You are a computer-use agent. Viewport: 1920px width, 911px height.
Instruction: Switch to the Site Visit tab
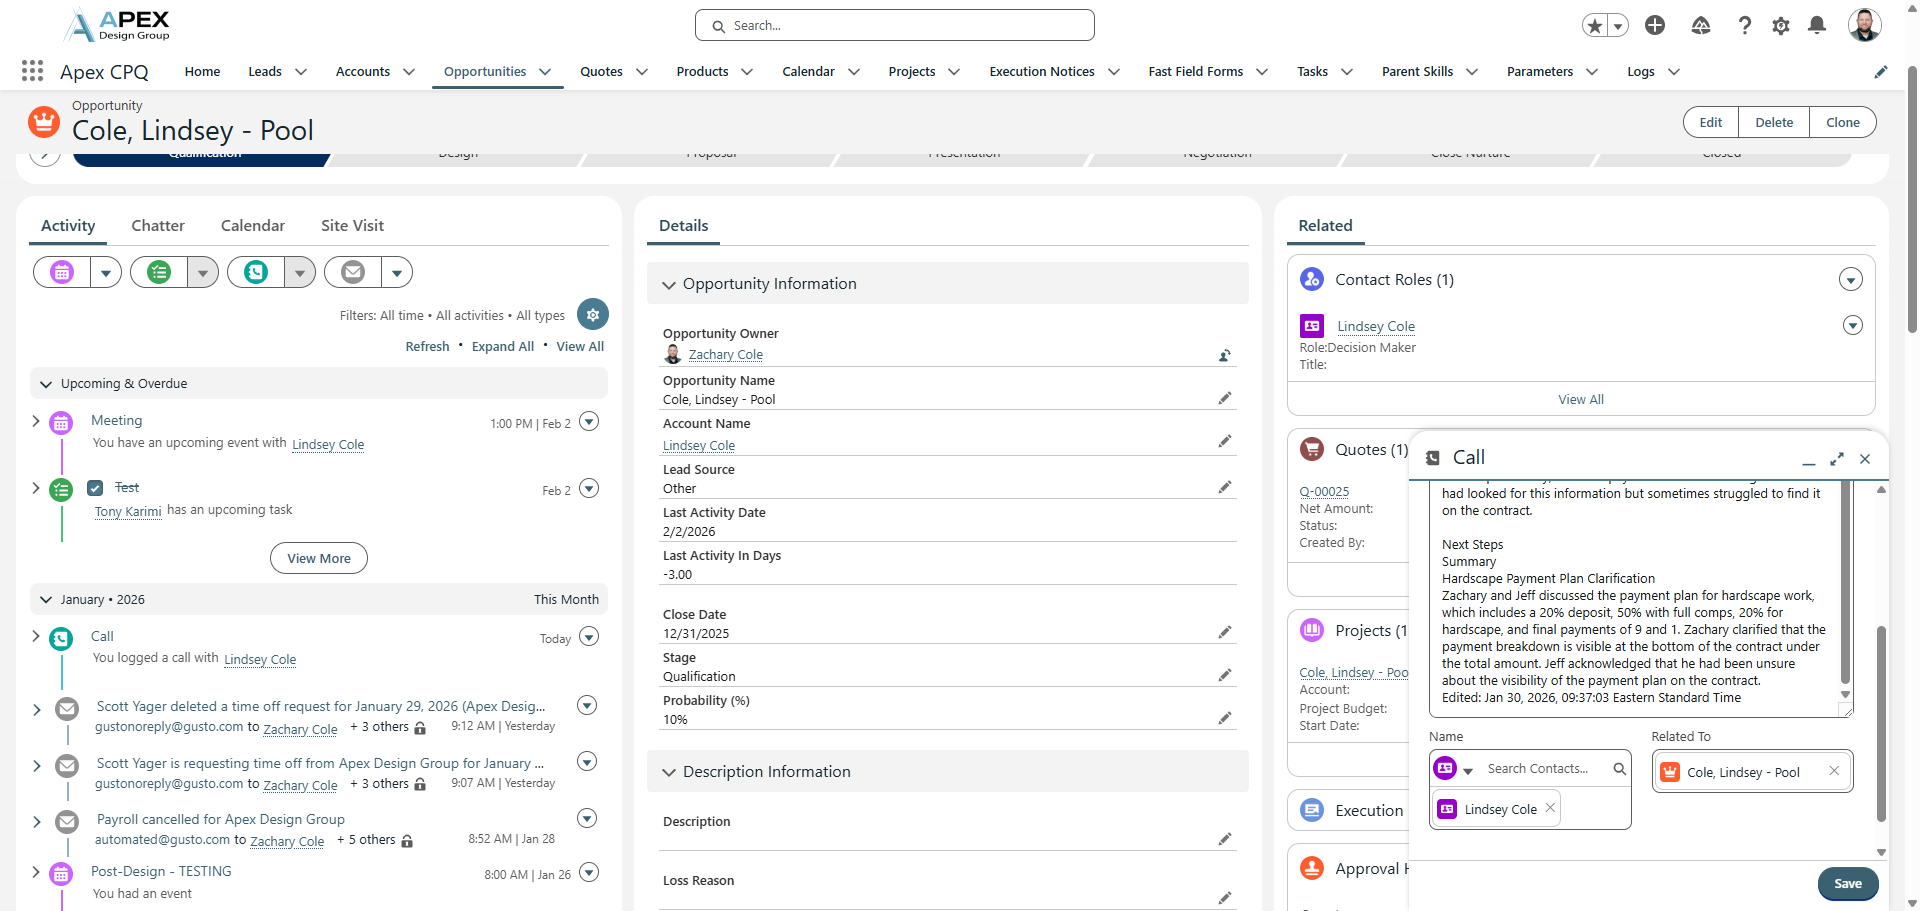click(352, 226)
